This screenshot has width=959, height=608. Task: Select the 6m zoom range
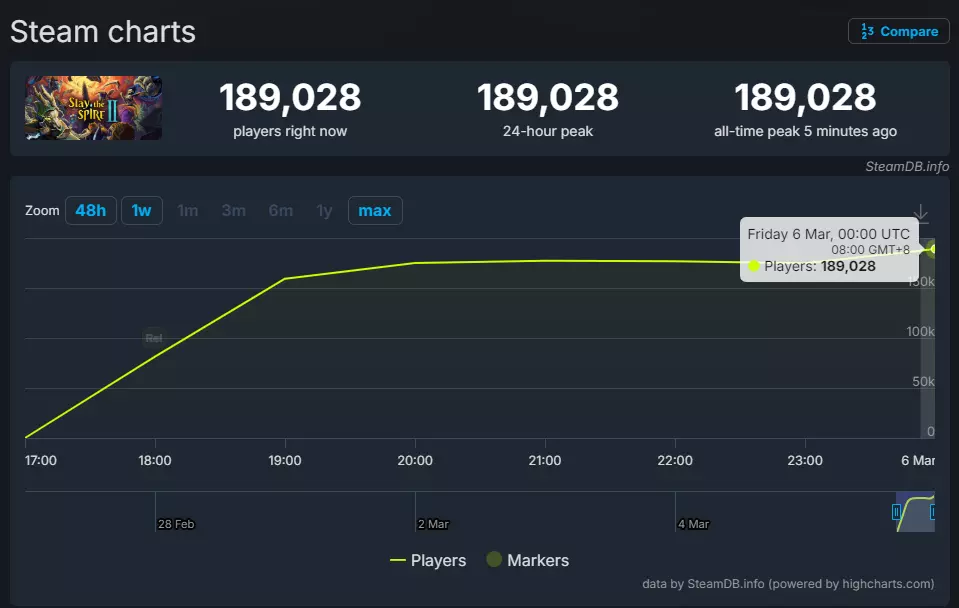pyautogui.click(x=281, y=210)
